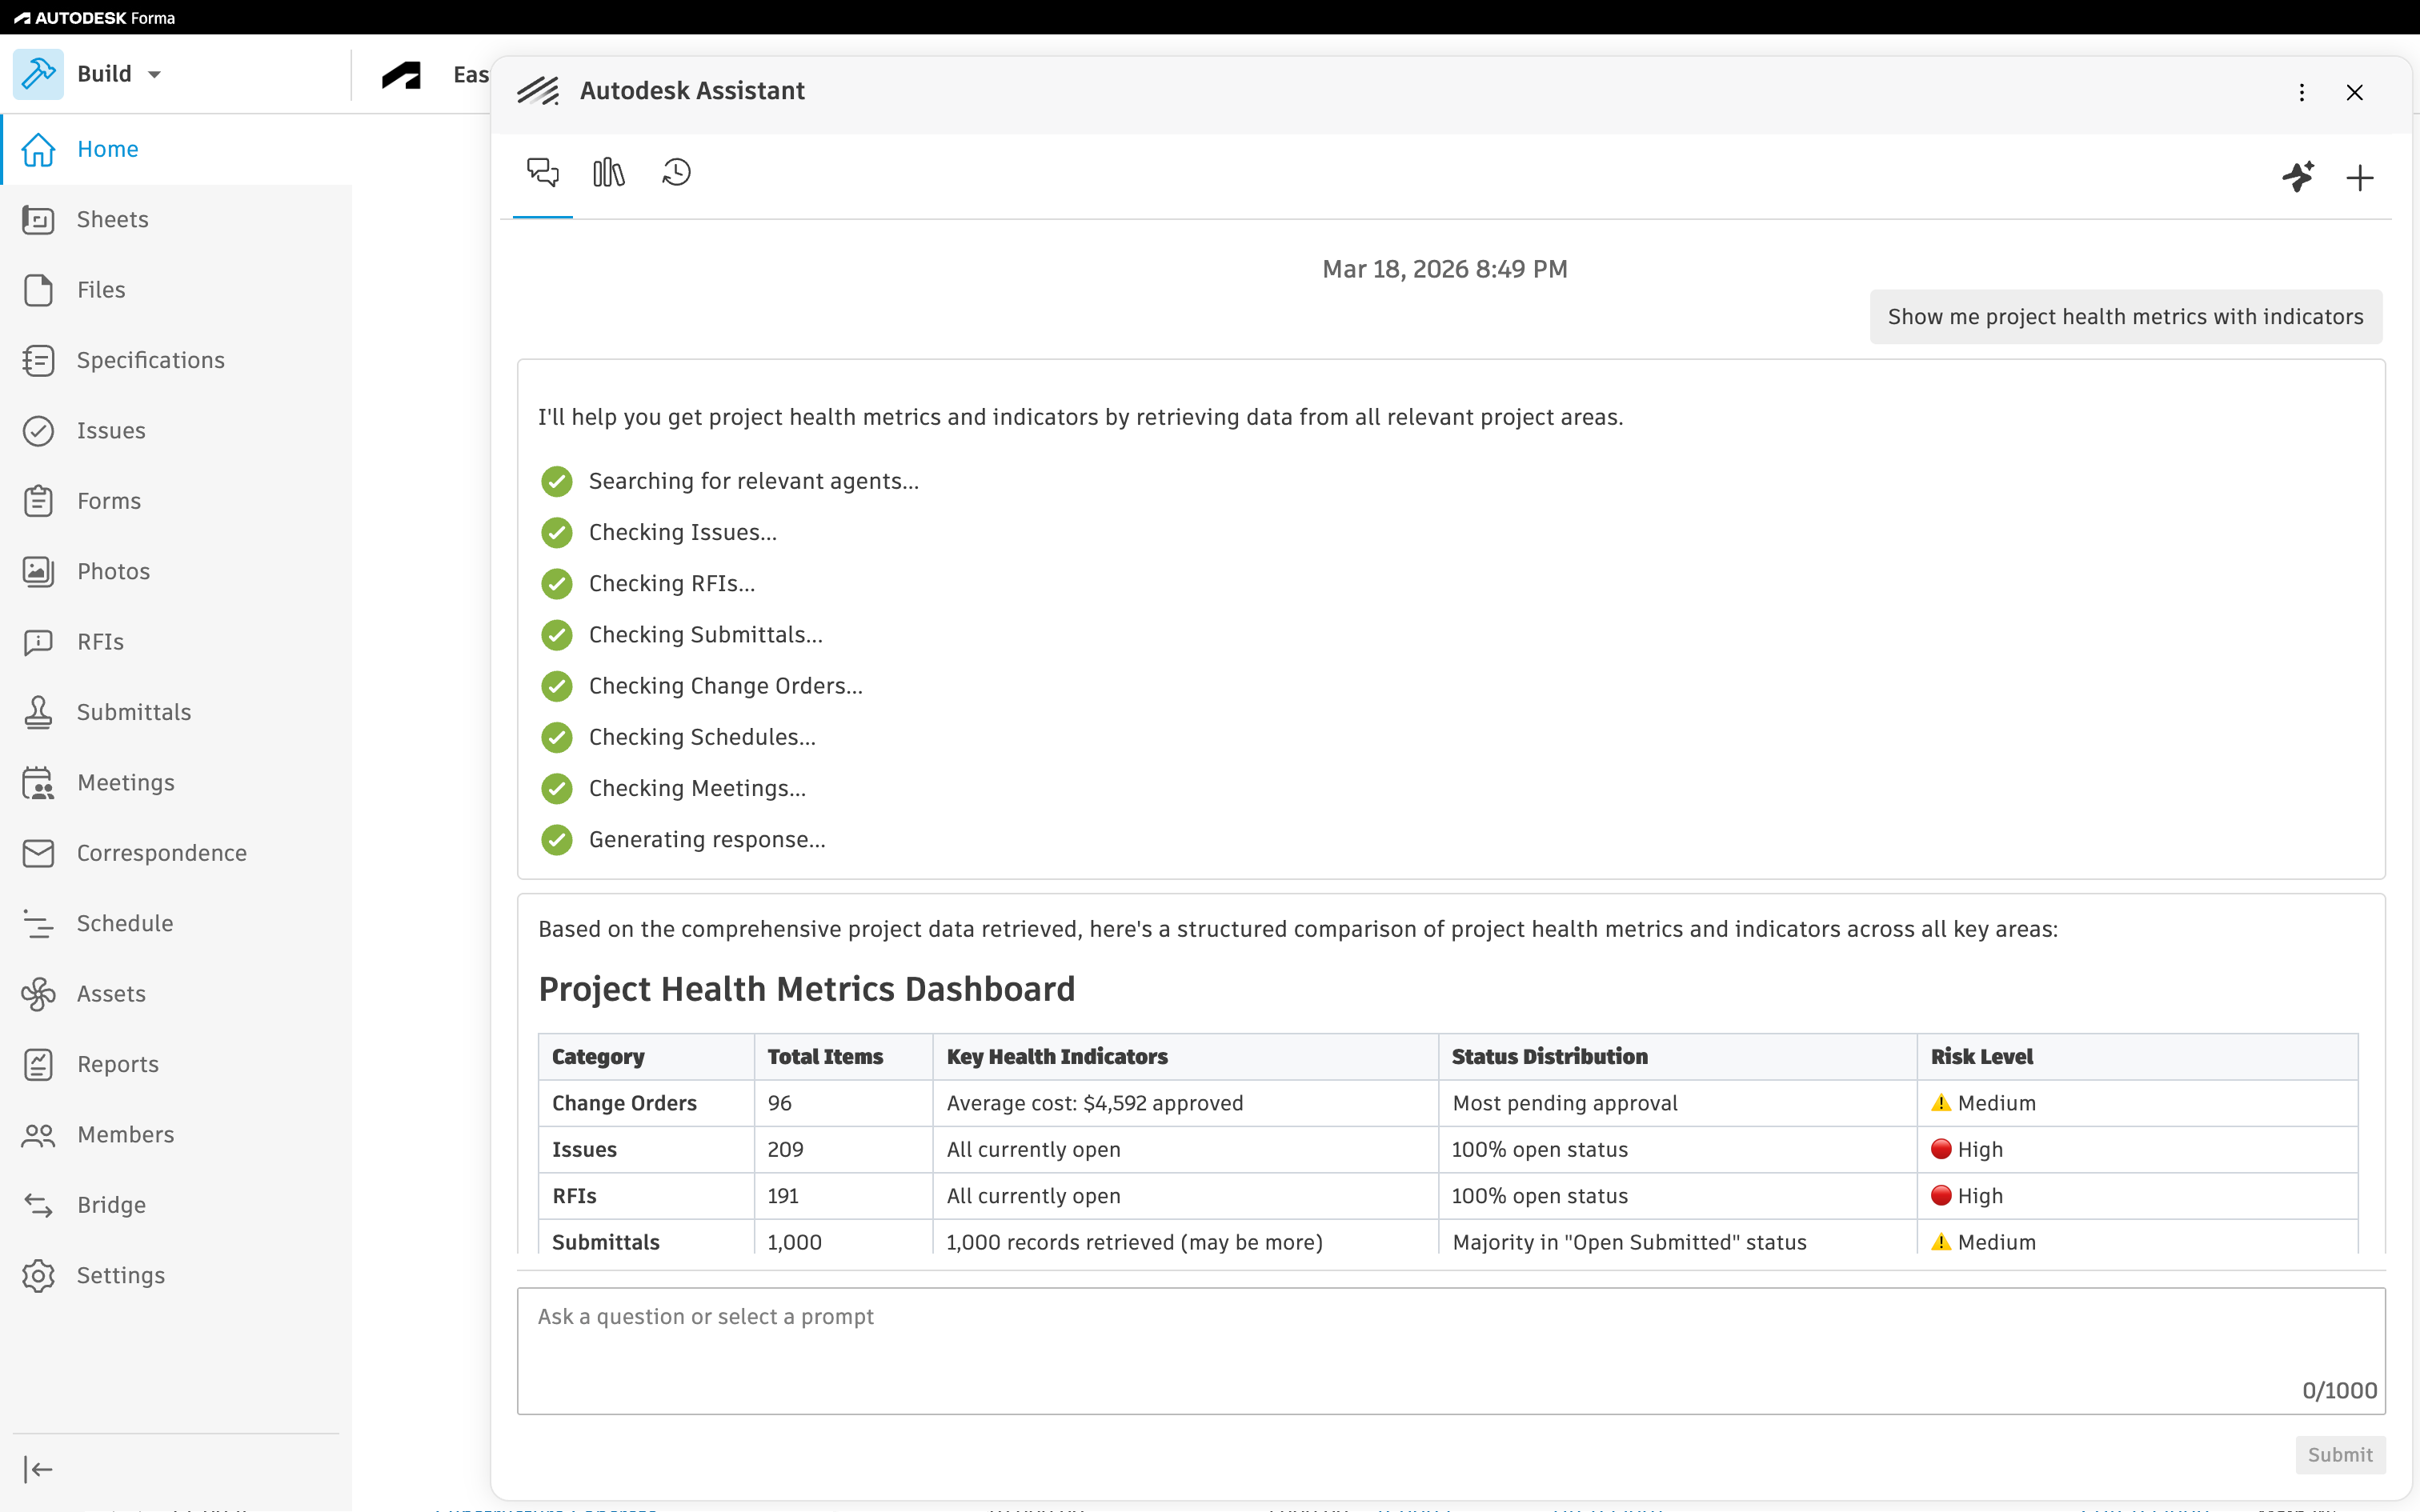Open the Home section in sidebar
This screenshot has width=2420, height=1512.
pos(176,149)
